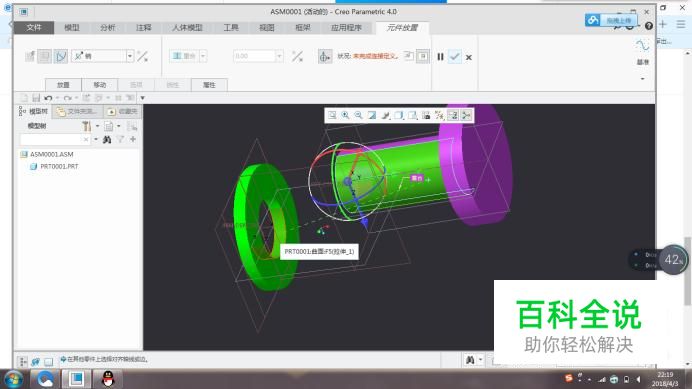
Task: Open the model tree settings hammer icon
Action: 86,126
